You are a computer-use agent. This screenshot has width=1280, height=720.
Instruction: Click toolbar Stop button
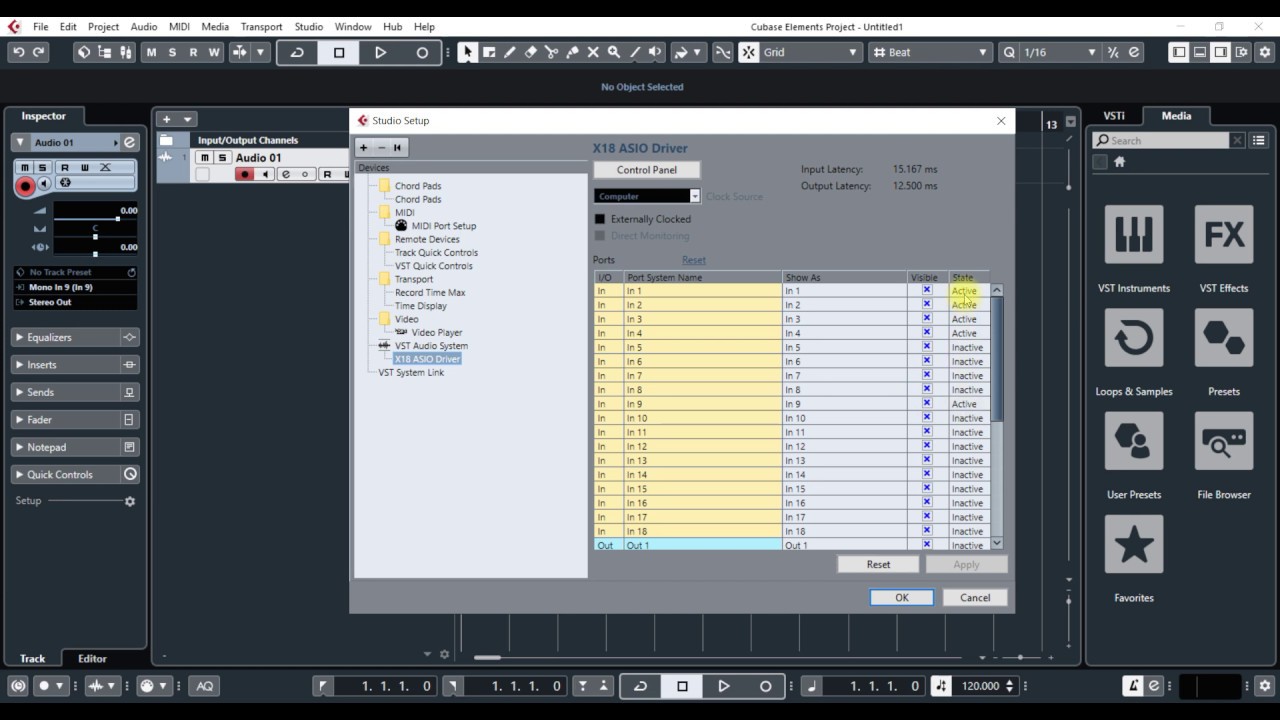(339, 52)
